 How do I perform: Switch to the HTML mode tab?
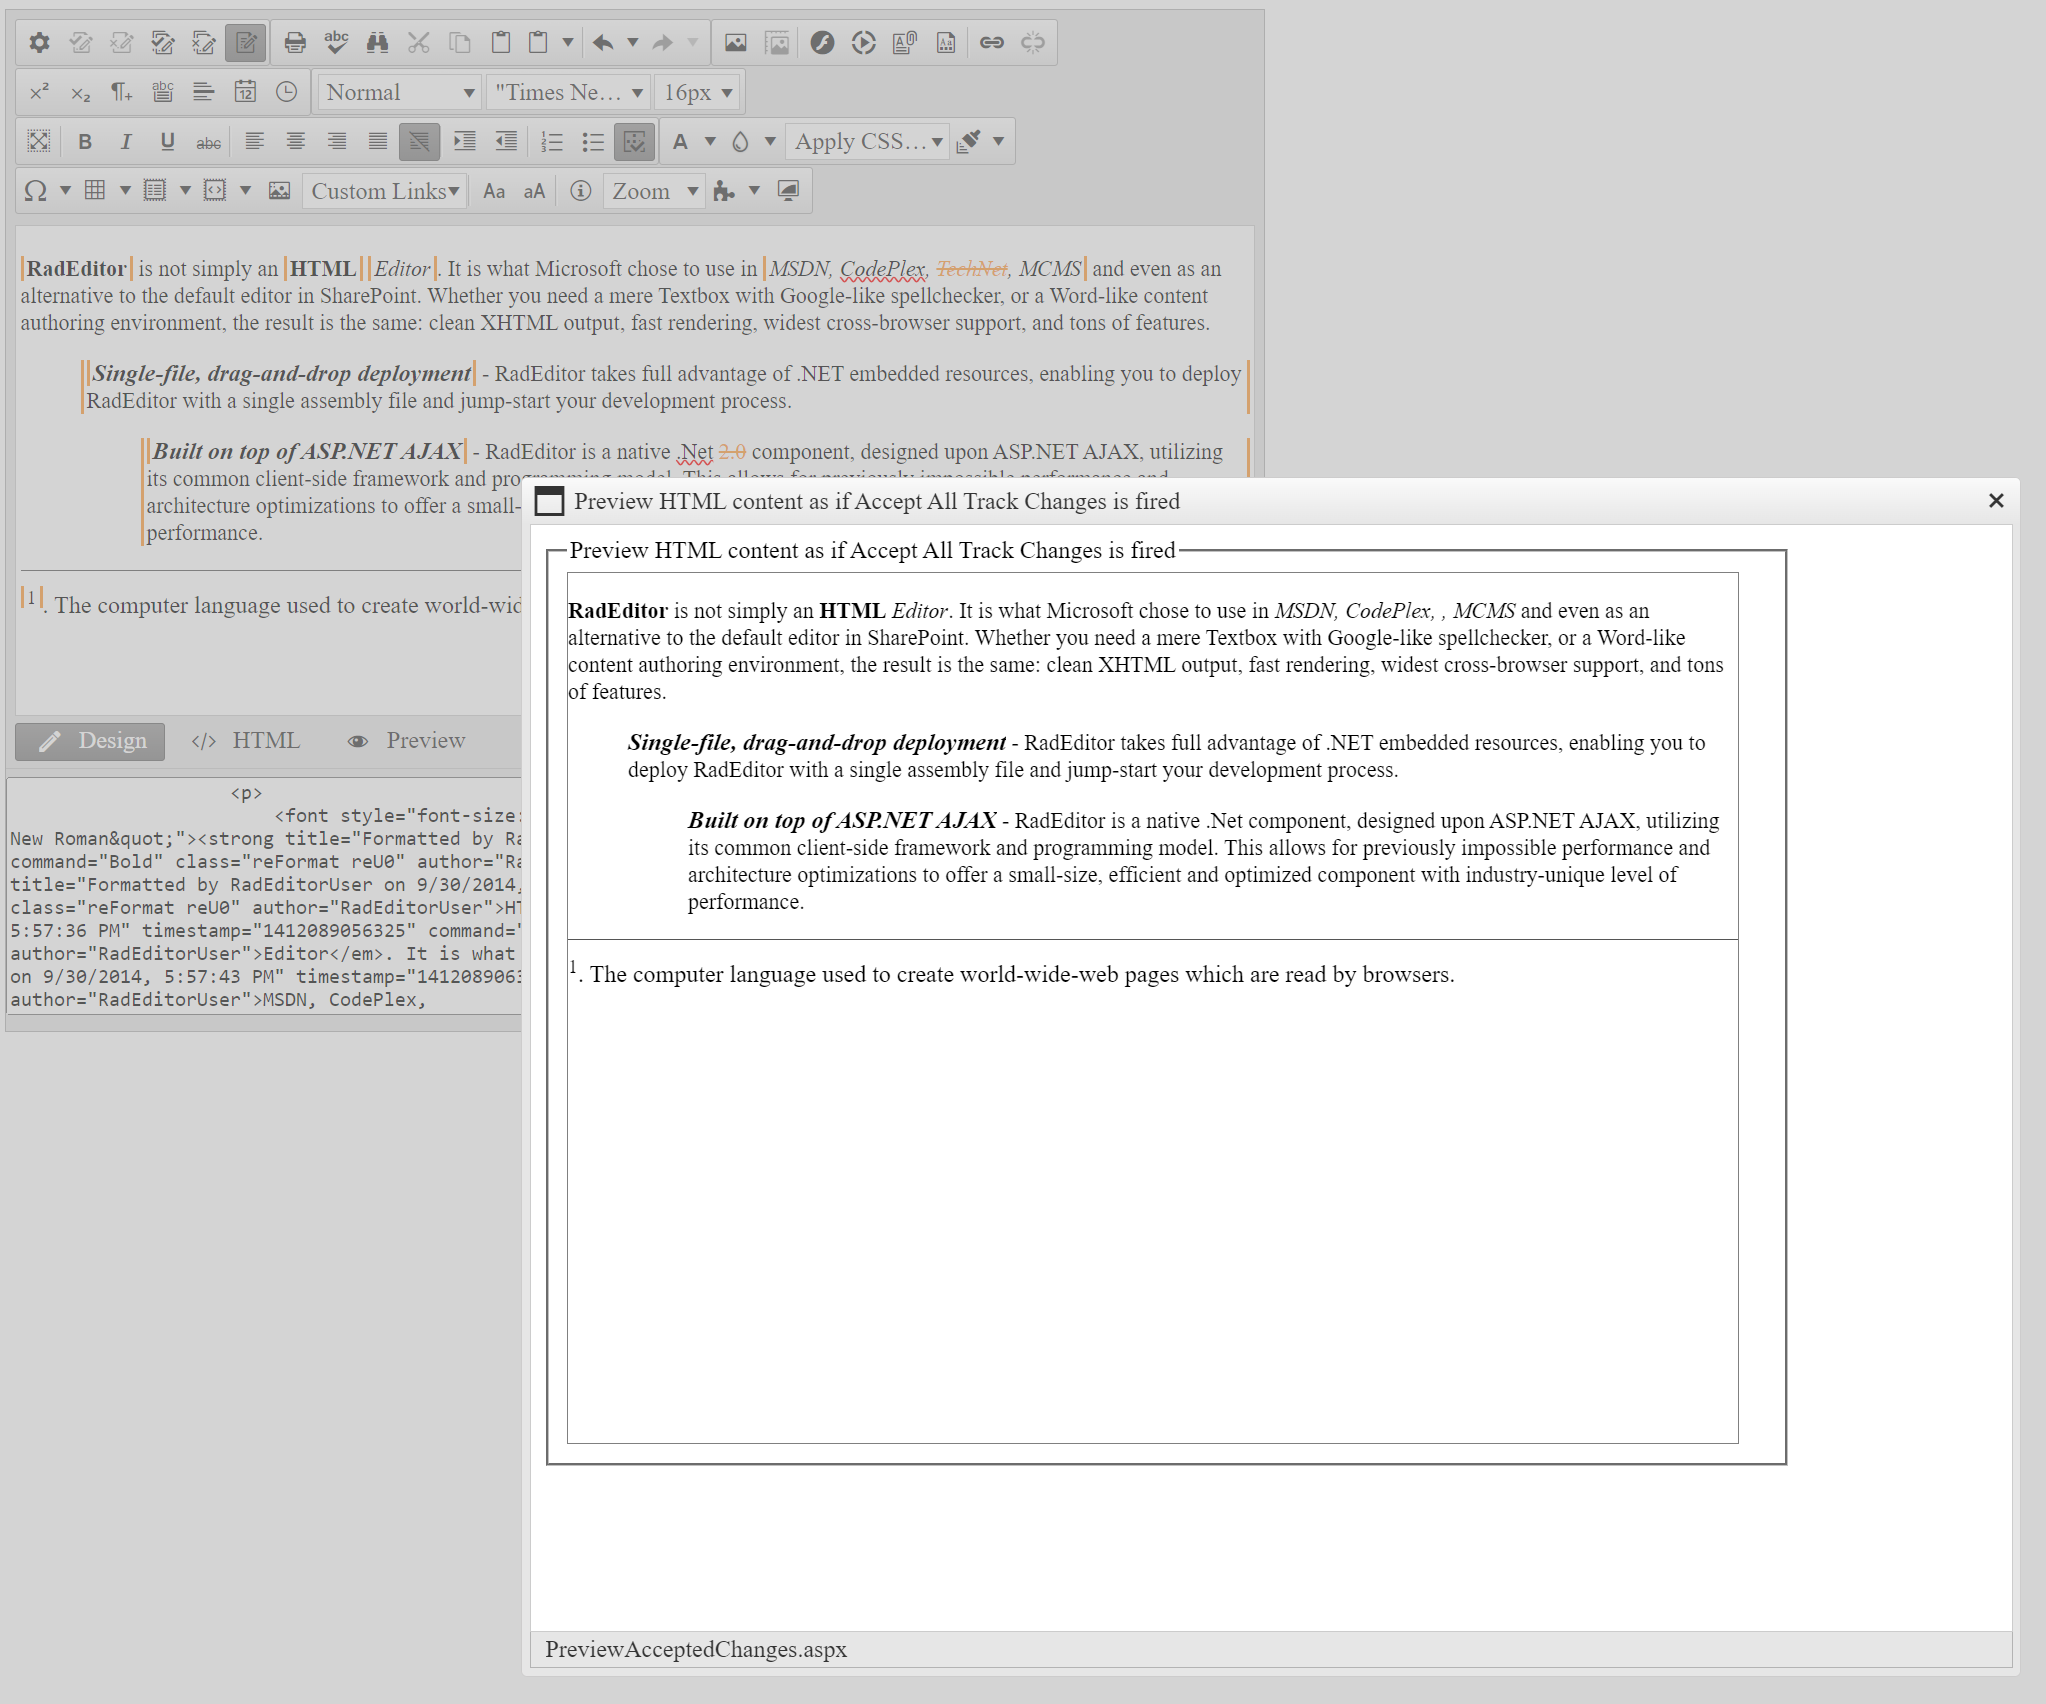[x=247, y=741]
